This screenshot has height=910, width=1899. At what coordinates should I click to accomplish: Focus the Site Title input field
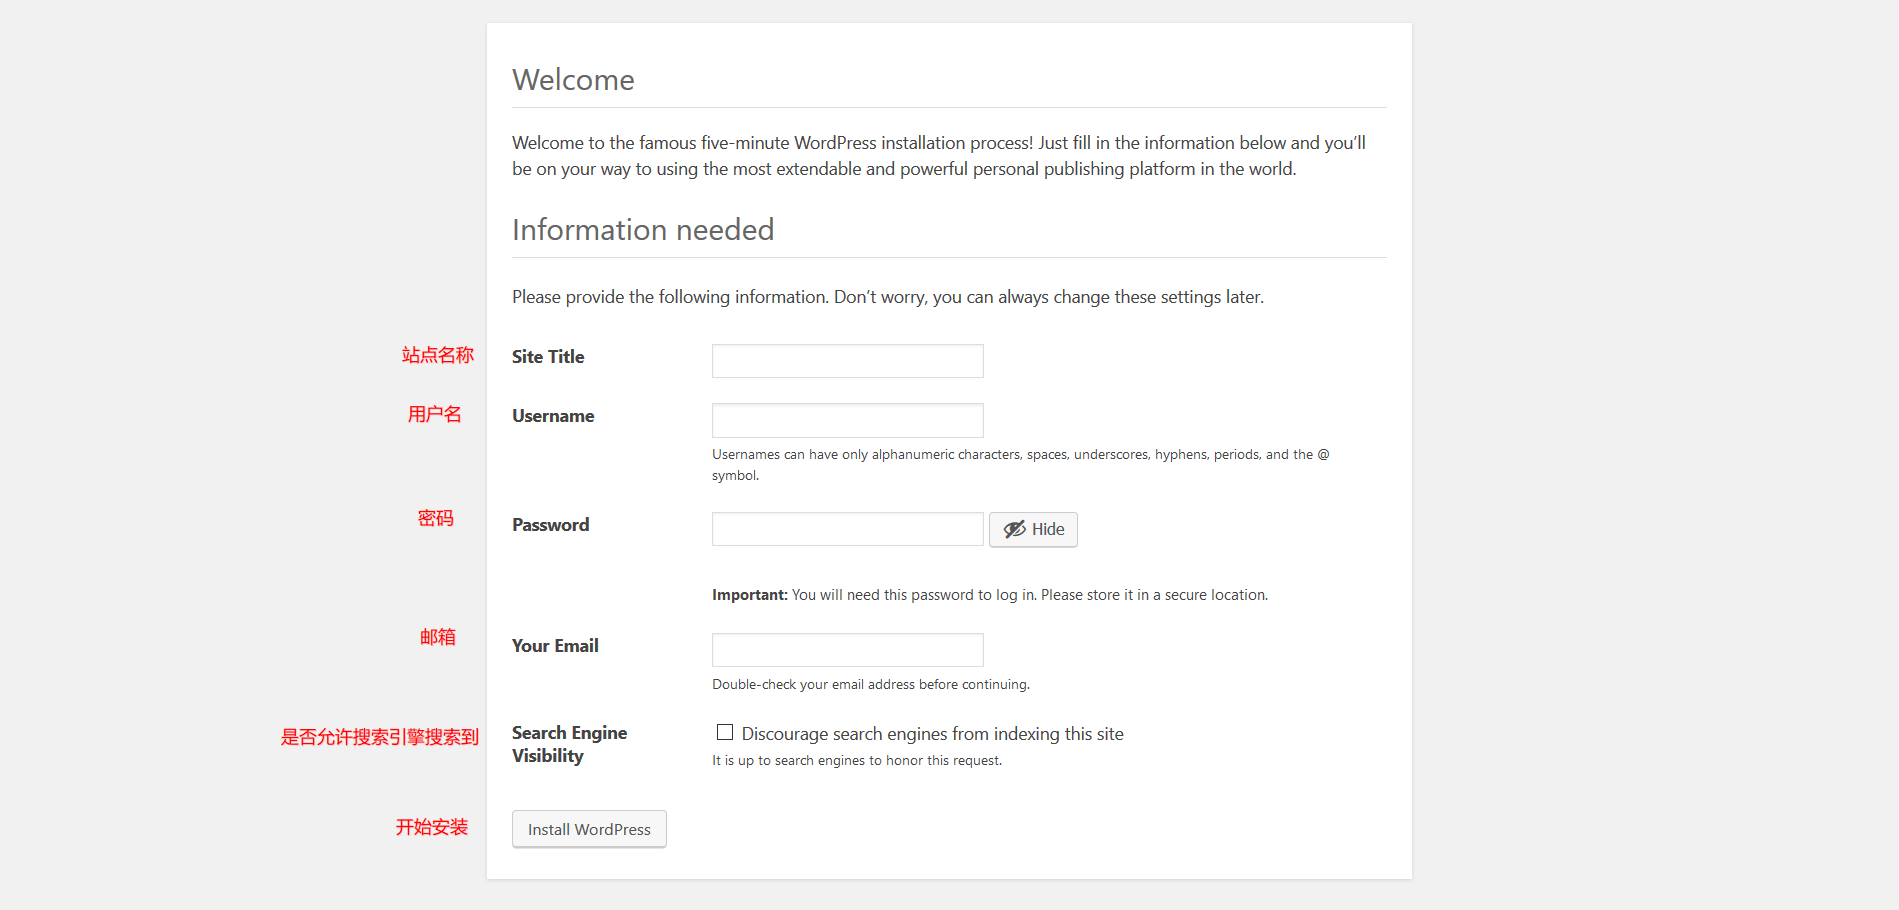coord(847,361)
